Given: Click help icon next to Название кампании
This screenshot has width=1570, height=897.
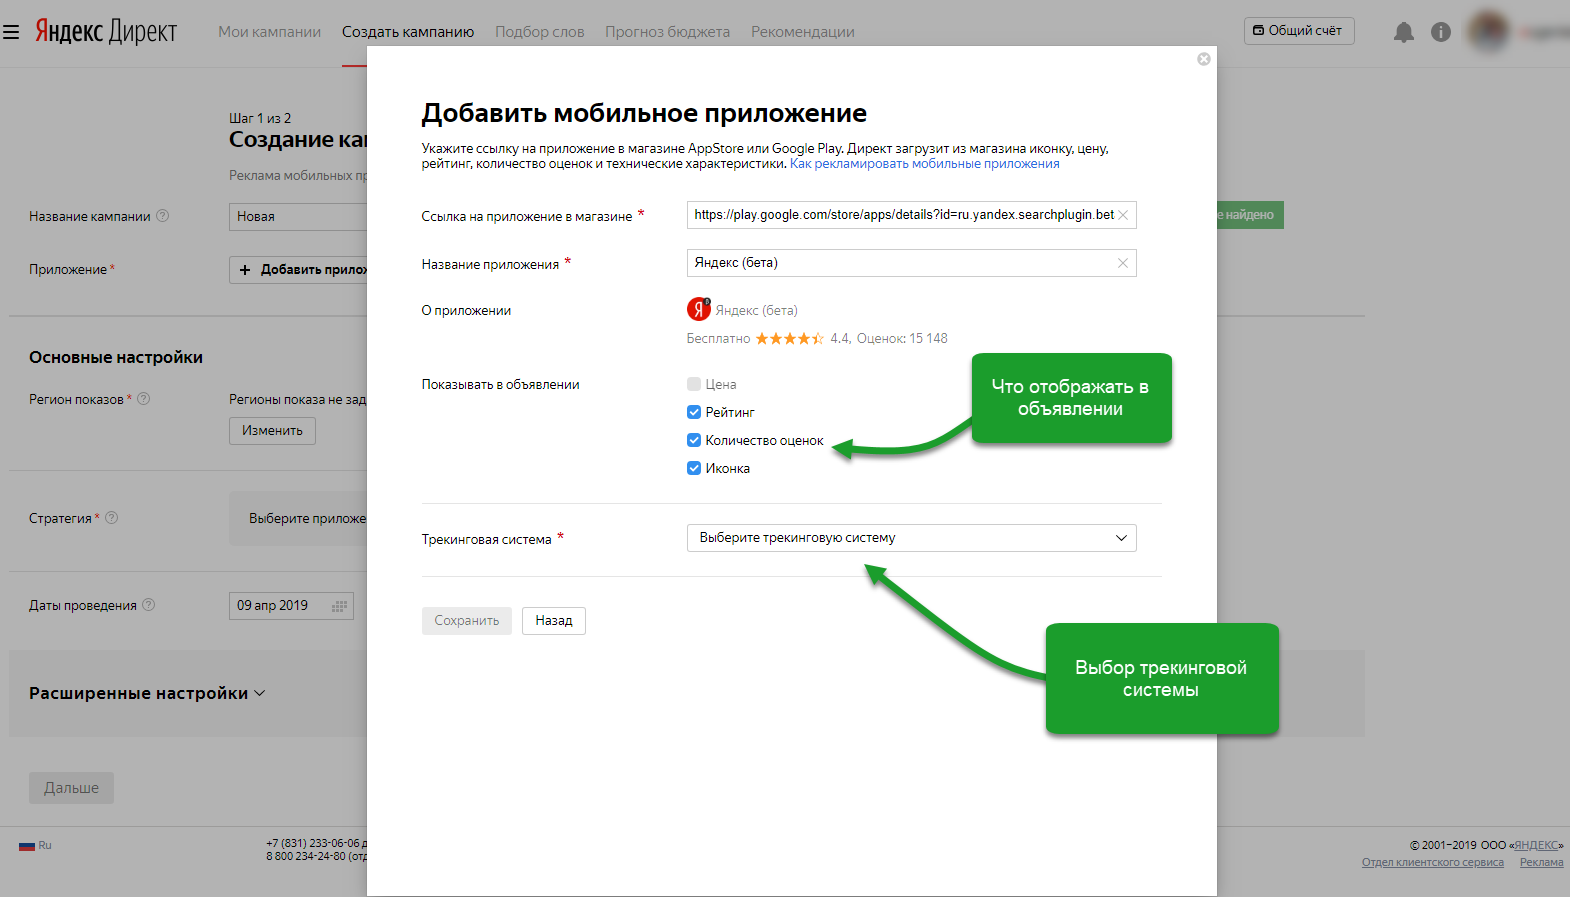Looking at the screenshot, I should (163, 216).
